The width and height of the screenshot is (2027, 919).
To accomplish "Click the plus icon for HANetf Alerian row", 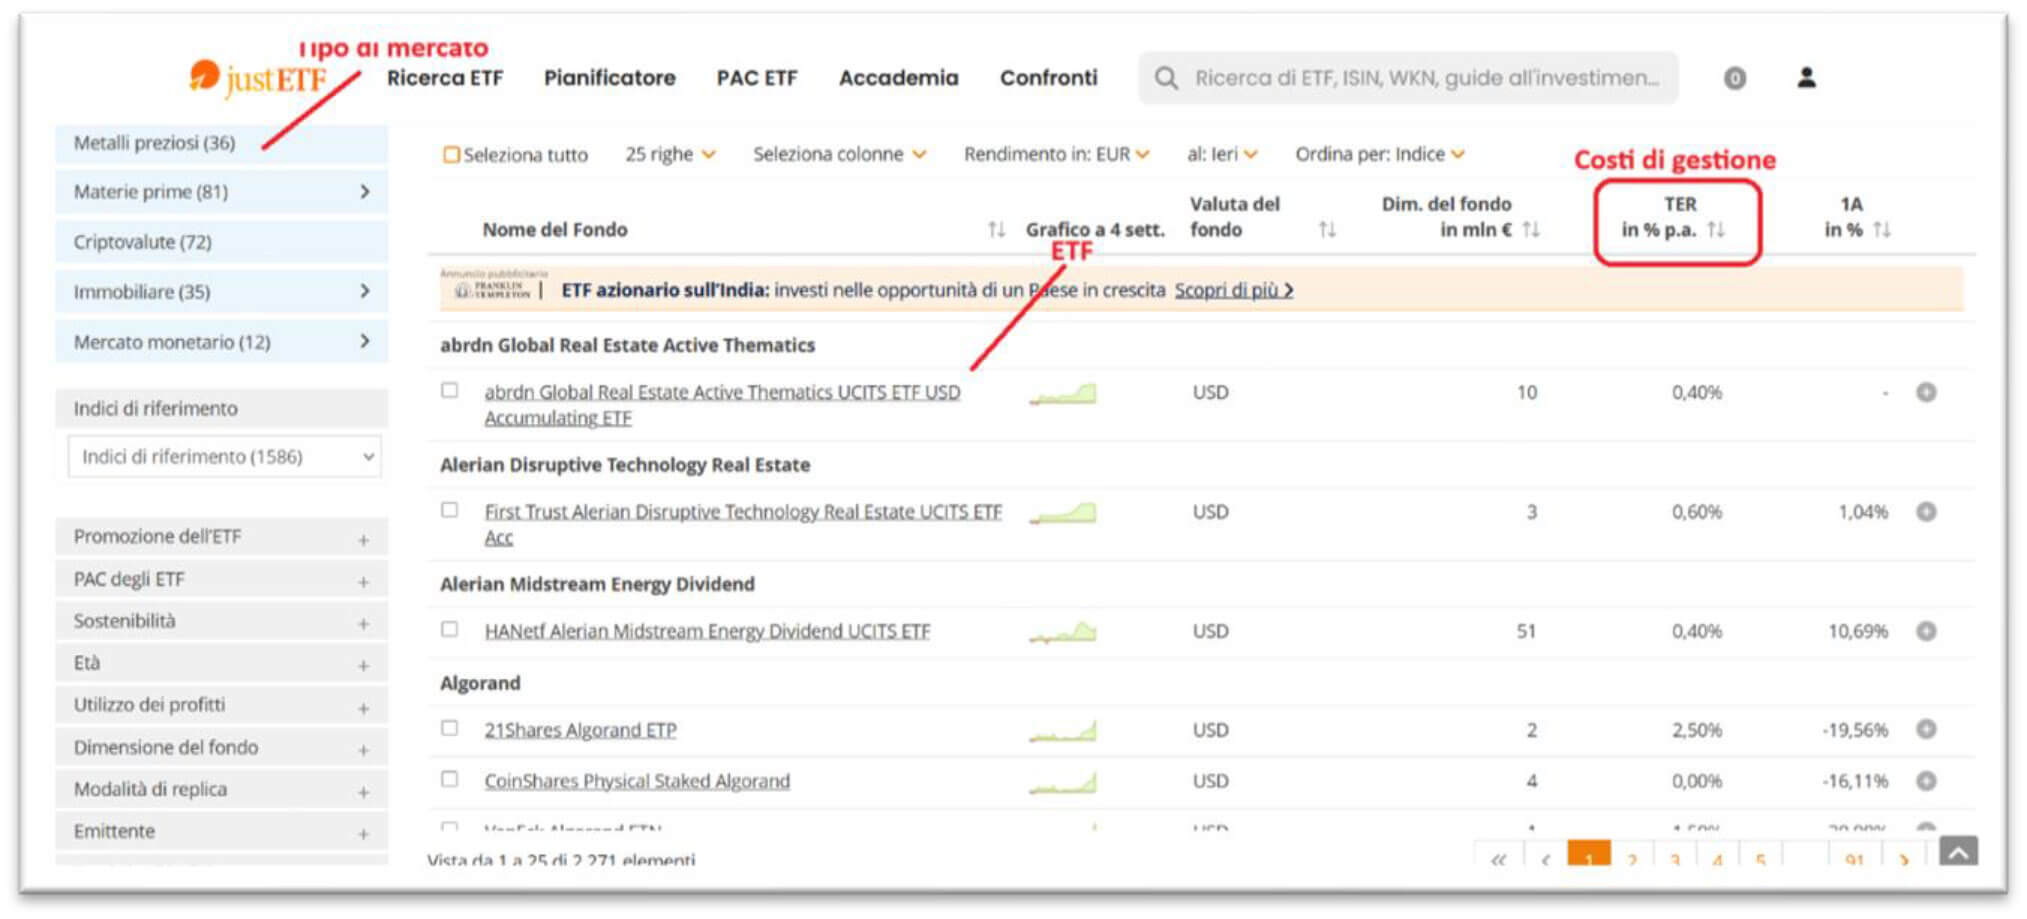I will pos(1926,631).
